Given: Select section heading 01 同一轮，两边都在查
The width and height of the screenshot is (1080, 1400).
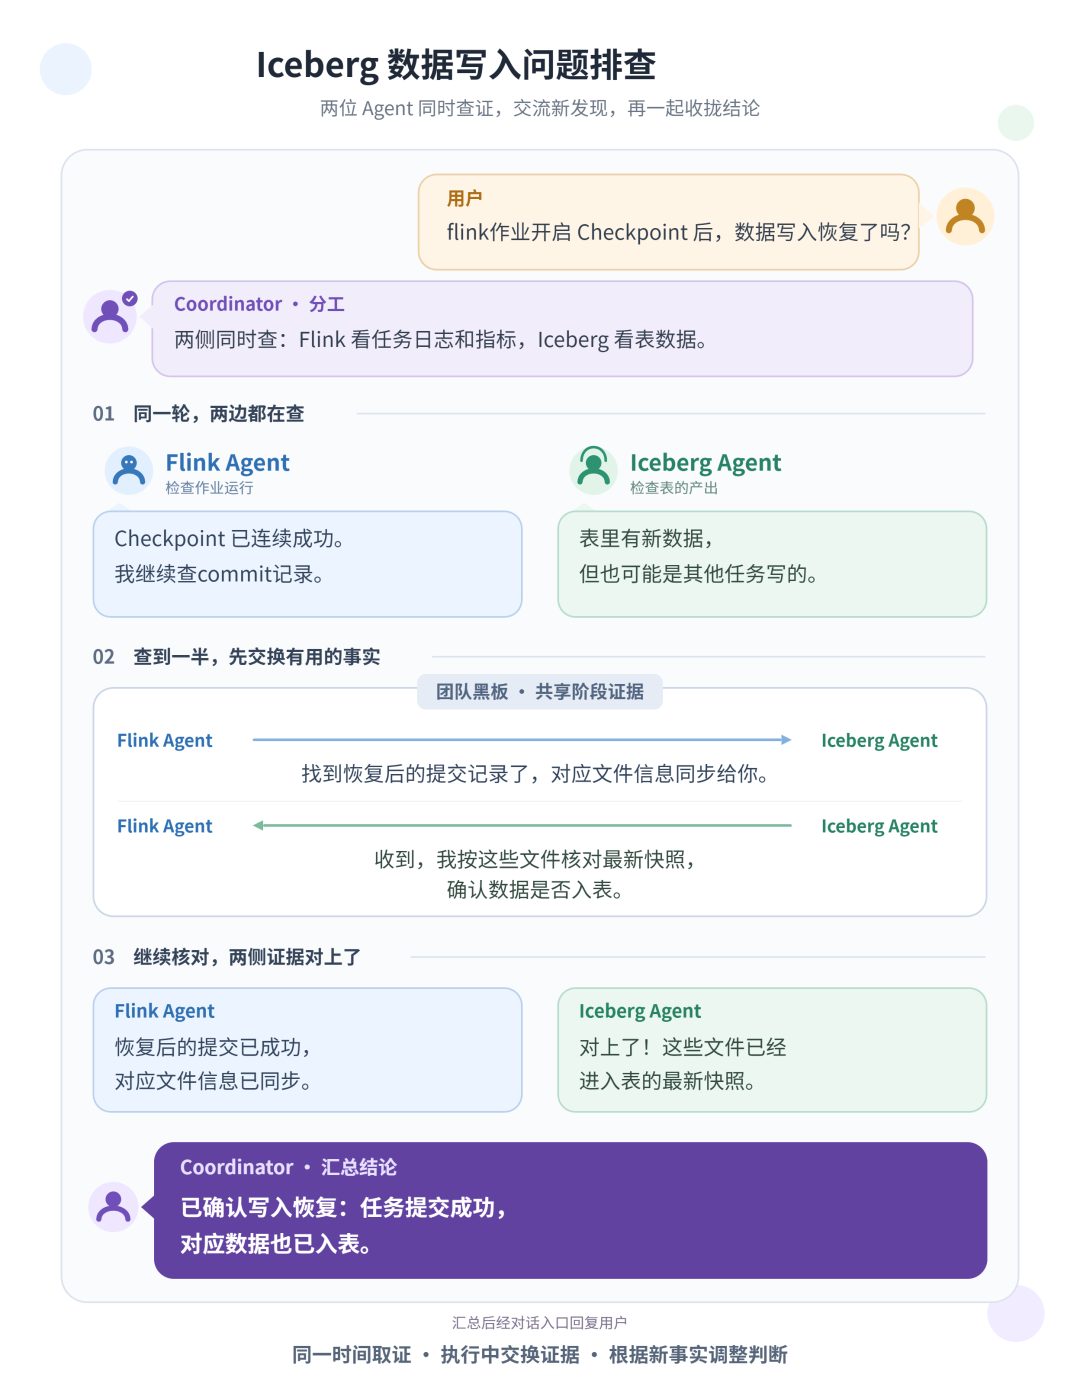Looking at the screenshot, I should coord(198,414).
